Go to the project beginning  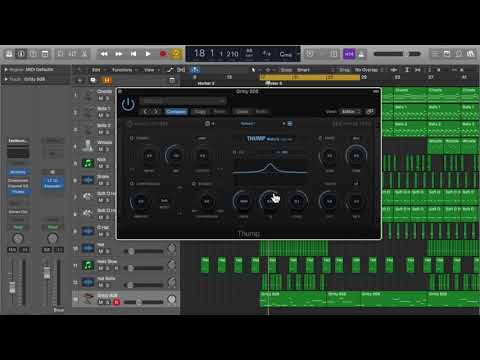133,54
